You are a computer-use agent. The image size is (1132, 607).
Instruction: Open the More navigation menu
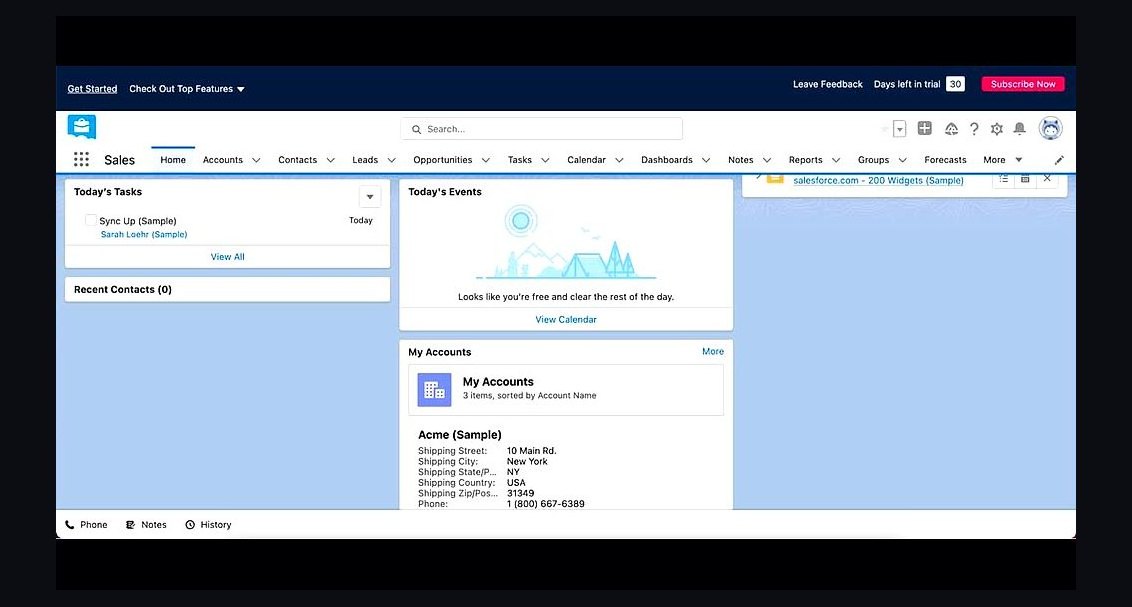(1002, 160)
